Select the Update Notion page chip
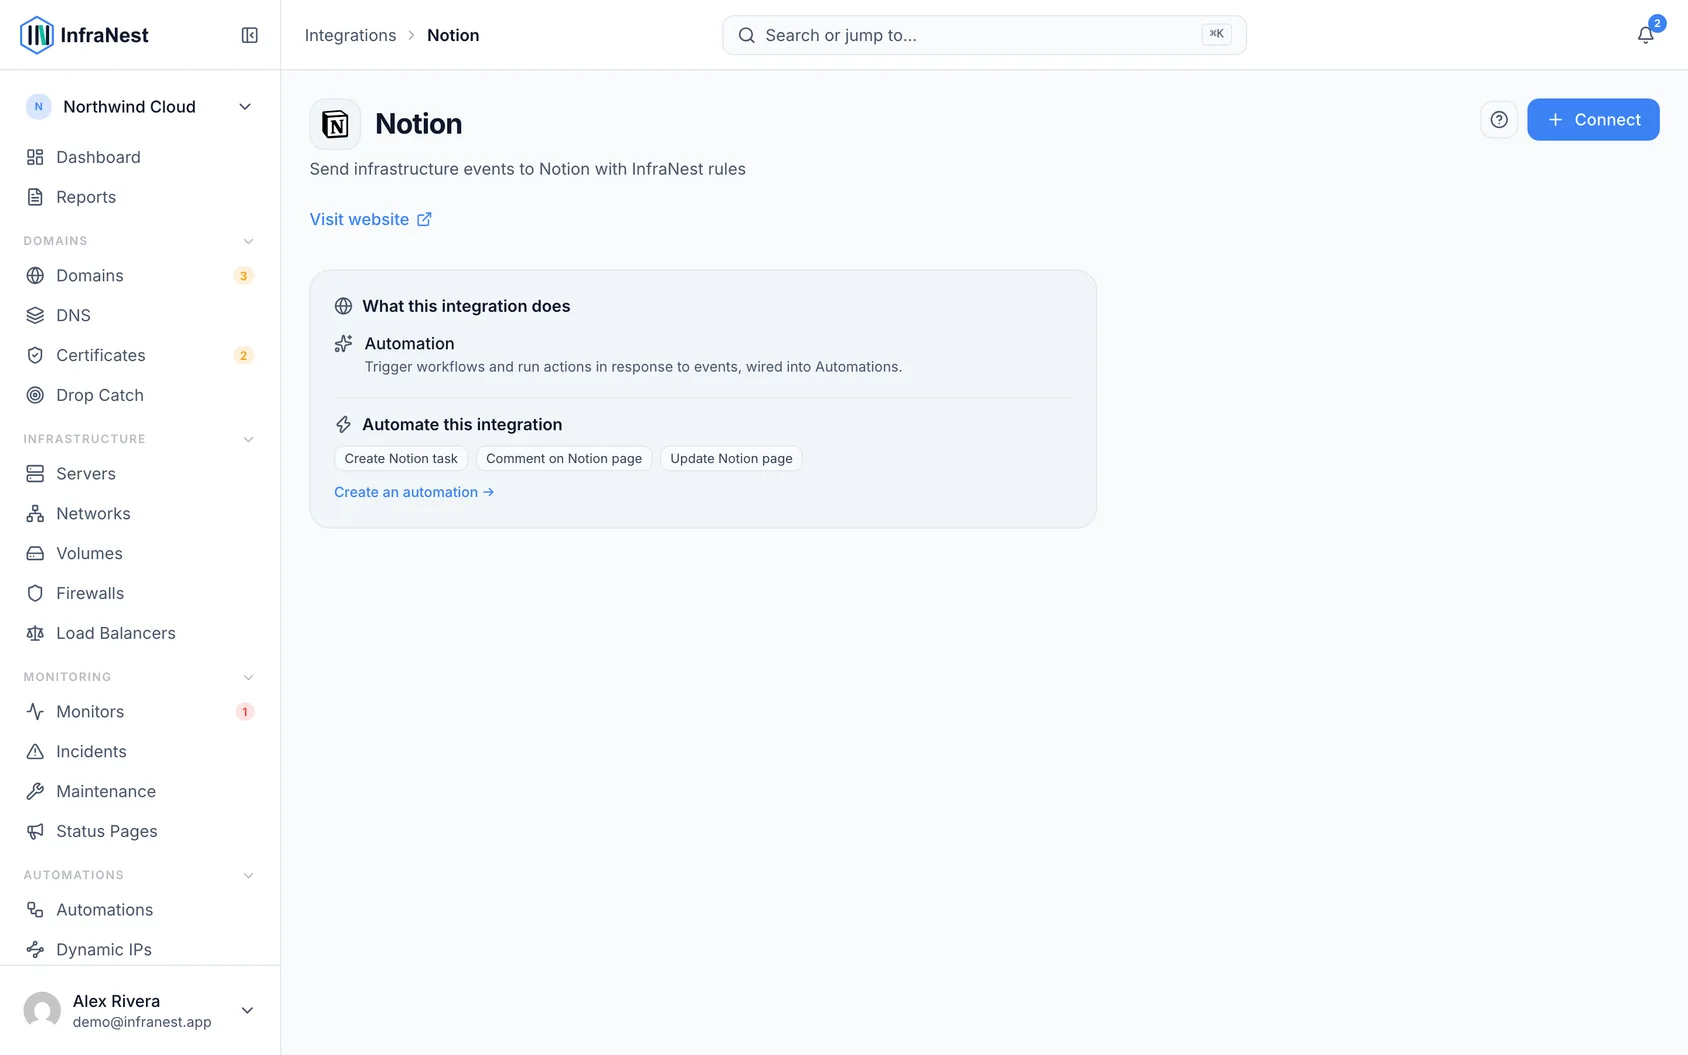The height and width of the screenshot is (1055, 1688). [x=731, y=459]
